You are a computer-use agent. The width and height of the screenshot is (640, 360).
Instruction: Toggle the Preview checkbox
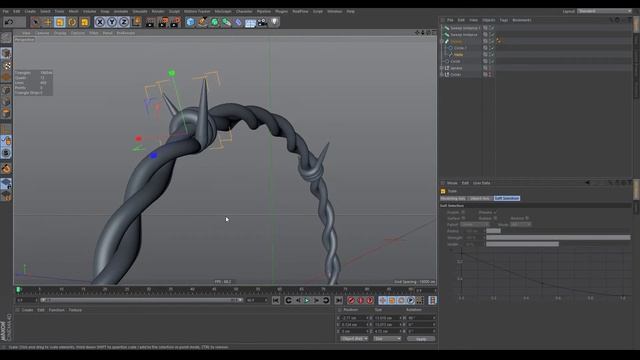pyautogui.click(x=495, y=212)
